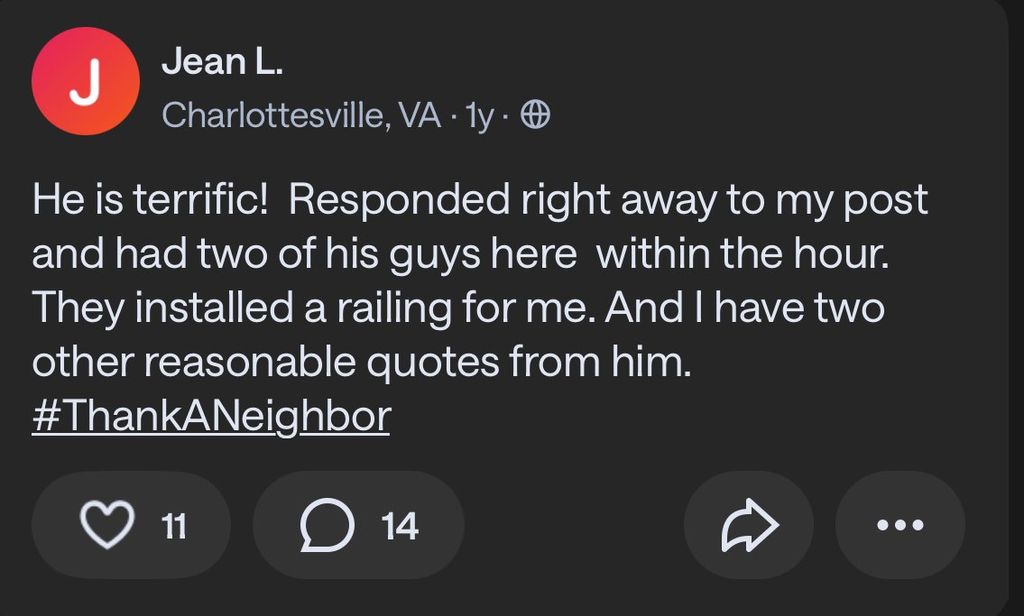This screenshot has width=1024, height=616.
Task: Share the post using the arrow icon
Action: 748,525
